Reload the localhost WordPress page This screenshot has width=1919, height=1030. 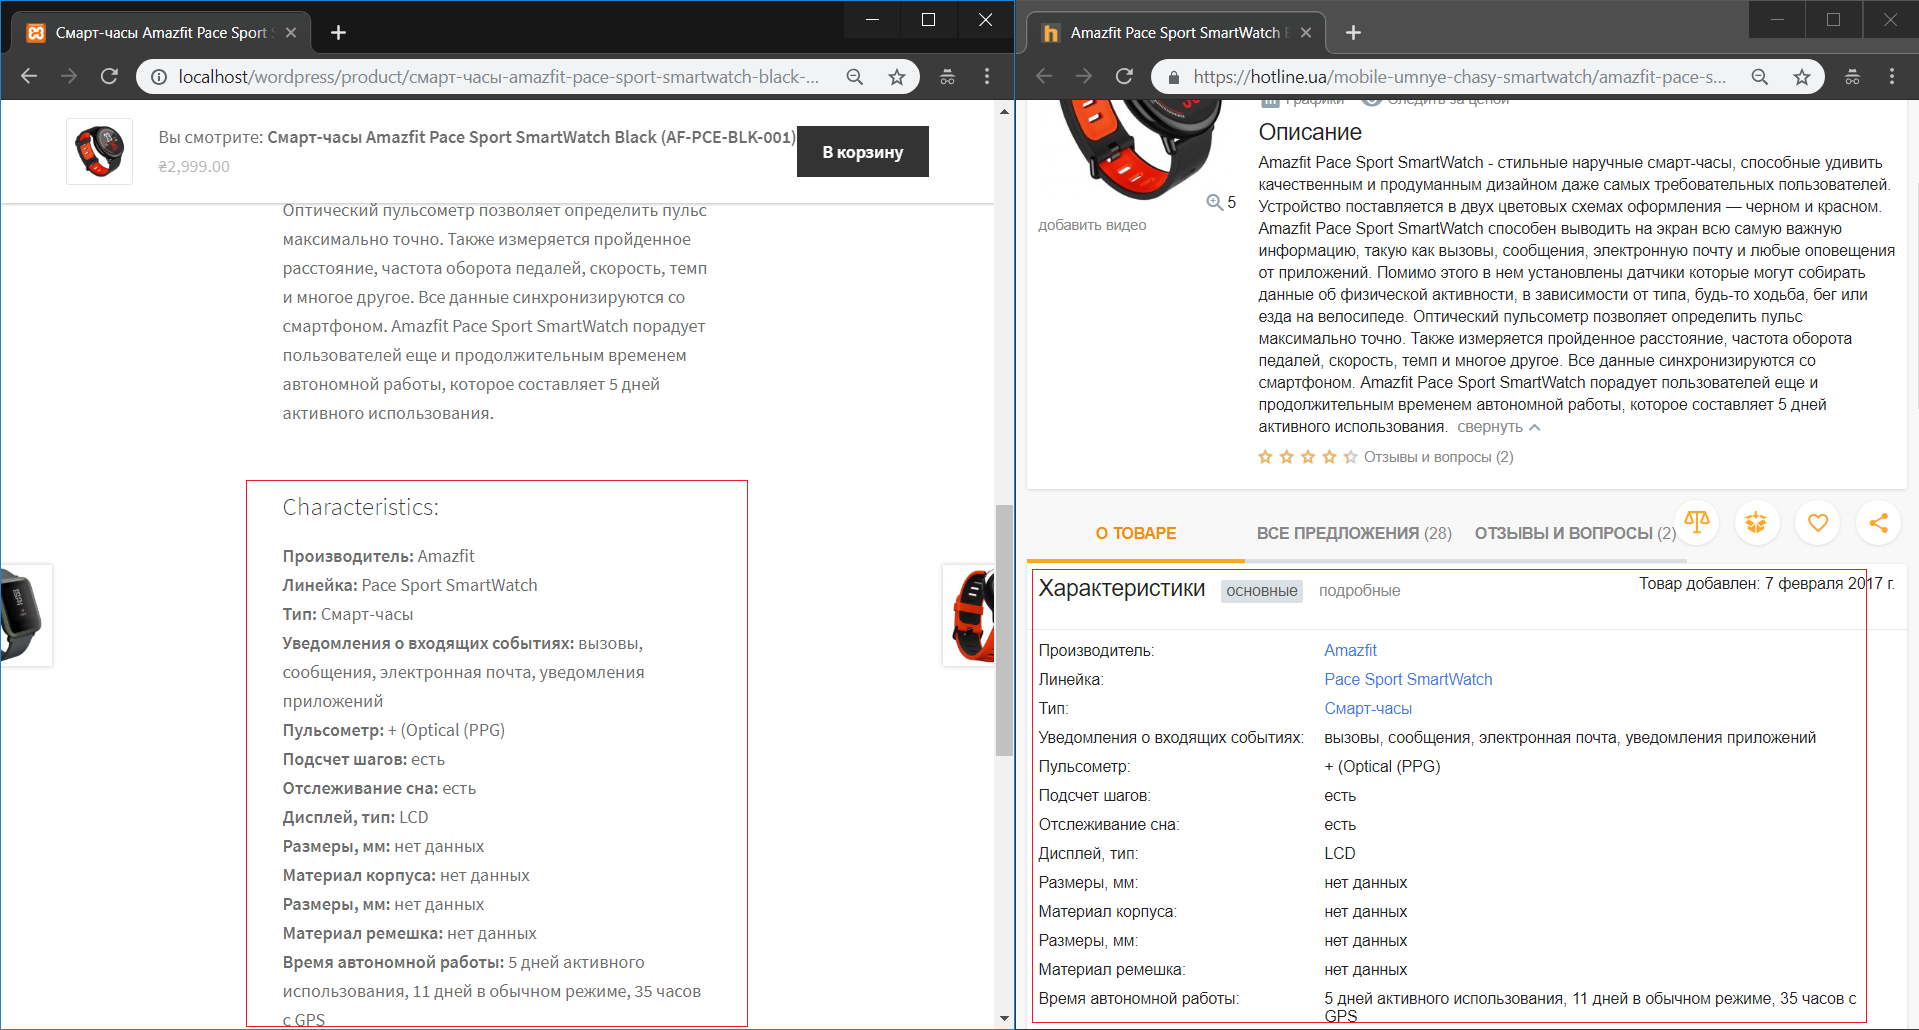point(109,76)
